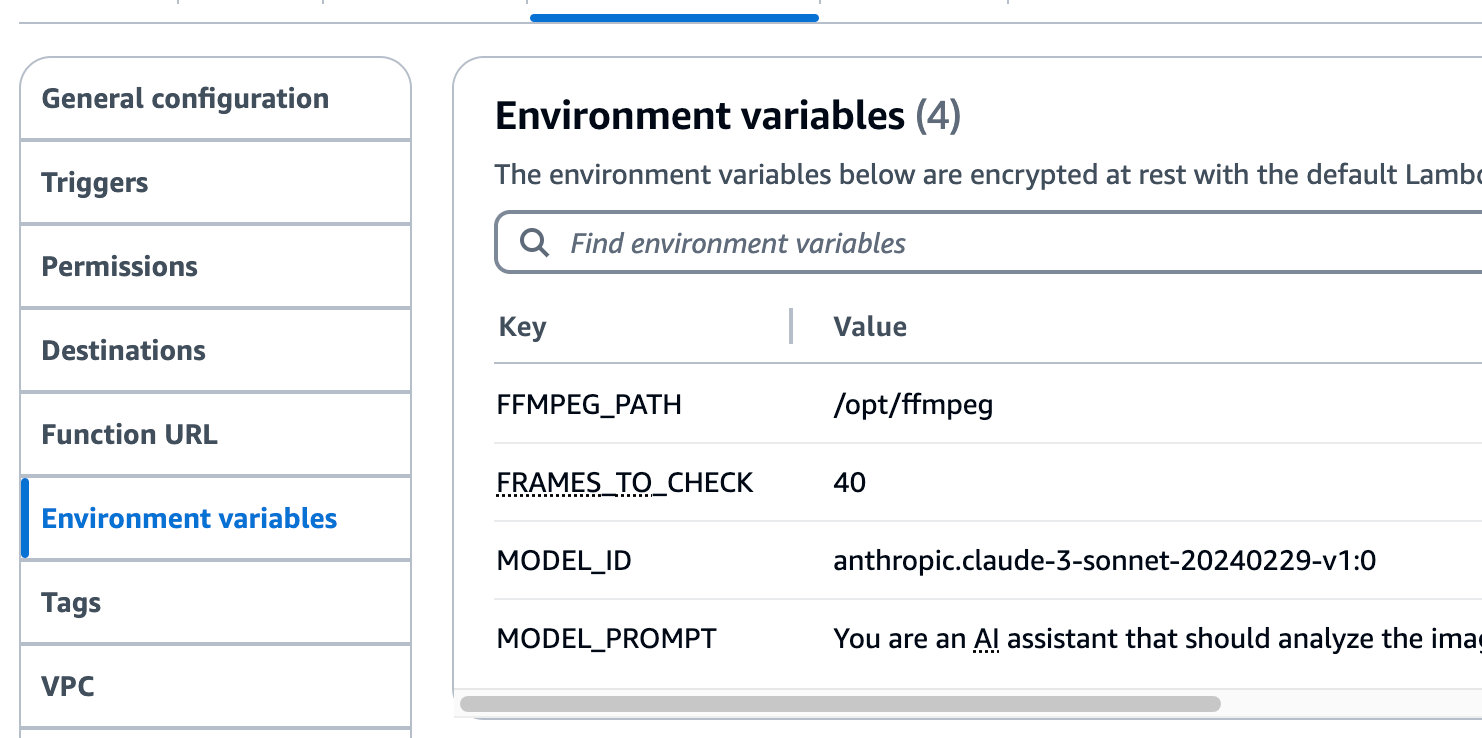The height and width of the screenshot is (738, 1482).
Task: Click the MODEL_PROMPT key
Action: click(x=607, y=639)
